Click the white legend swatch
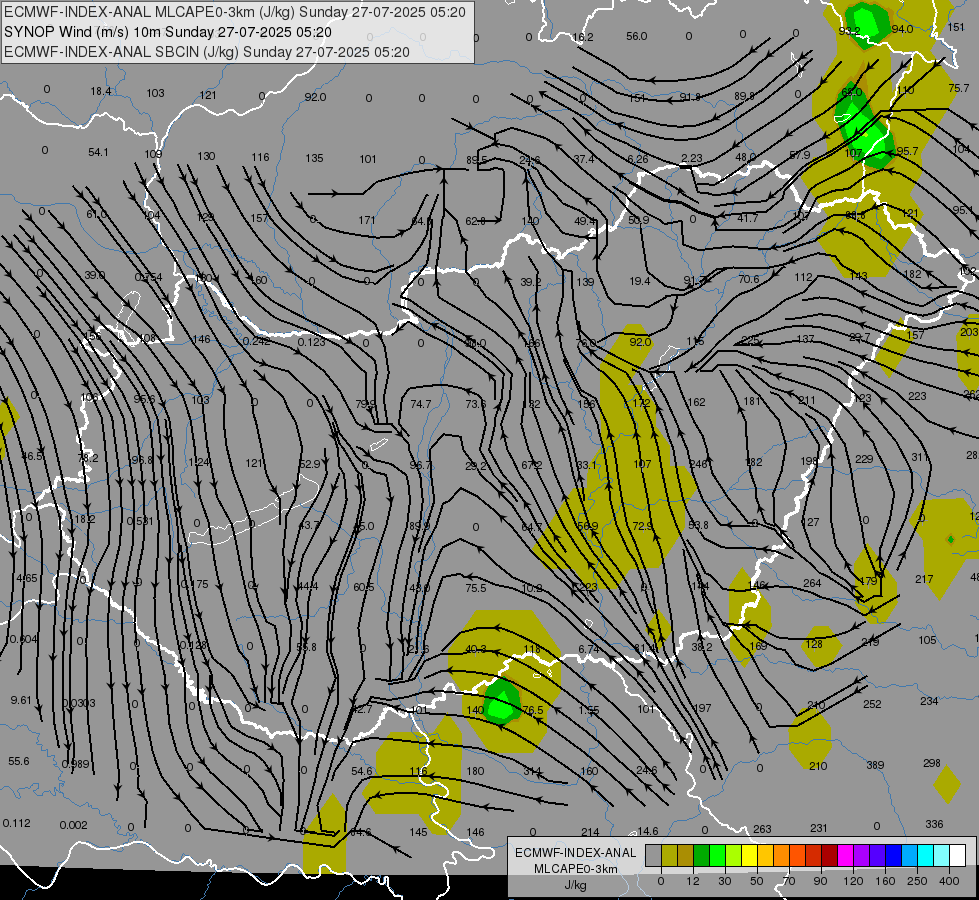This screenshot has width=979, height=900. pos(958,855)
